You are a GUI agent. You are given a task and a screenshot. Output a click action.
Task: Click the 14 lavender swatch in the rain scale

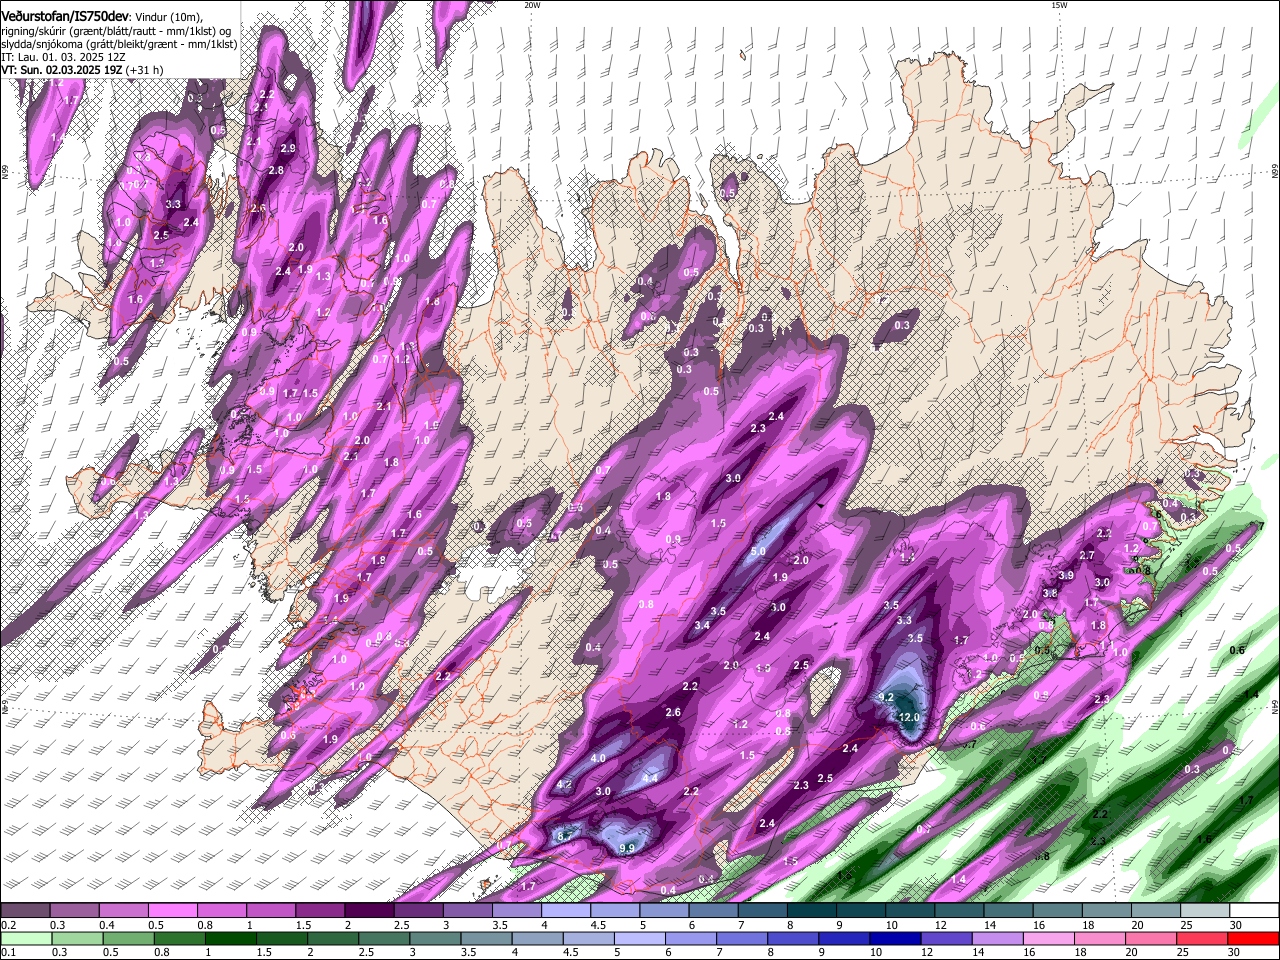(997, 938)
